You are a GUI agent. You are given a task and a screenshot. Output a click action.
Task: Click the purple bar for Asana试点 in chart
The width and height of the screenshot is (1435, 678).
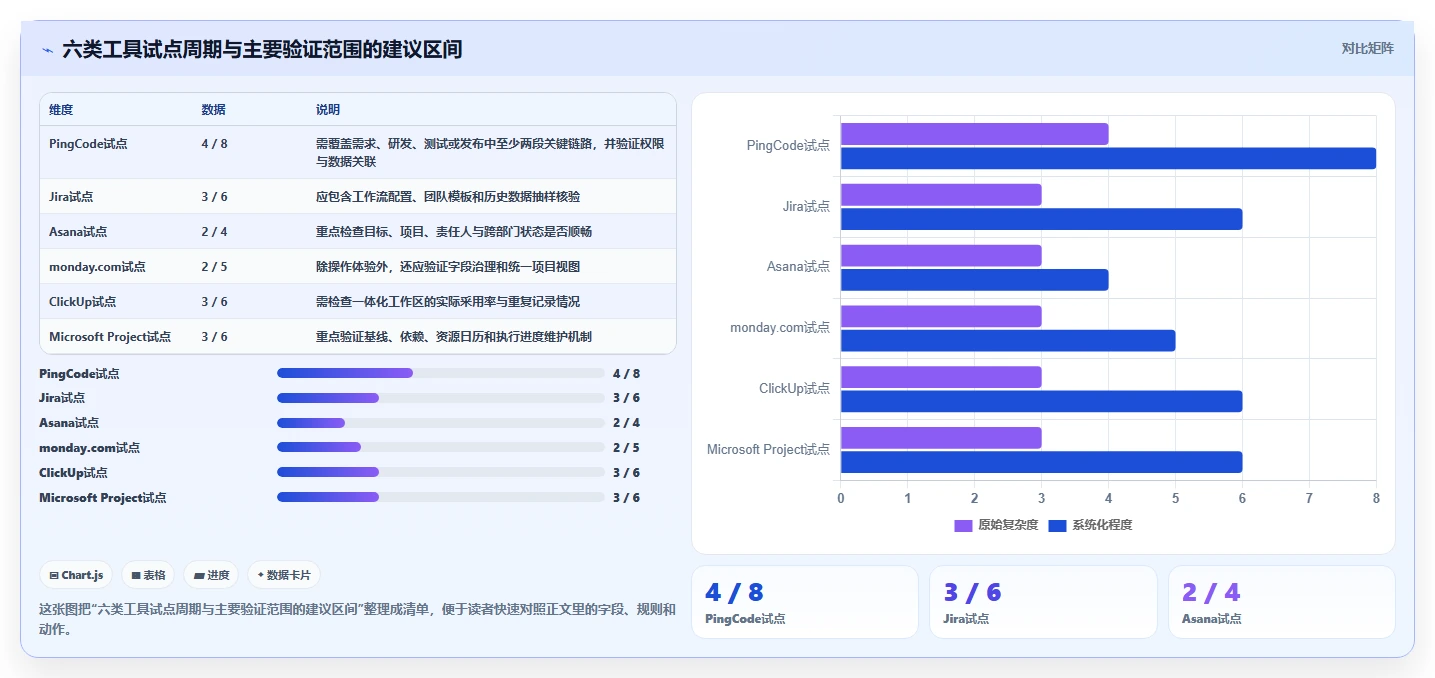coord(941,255)
